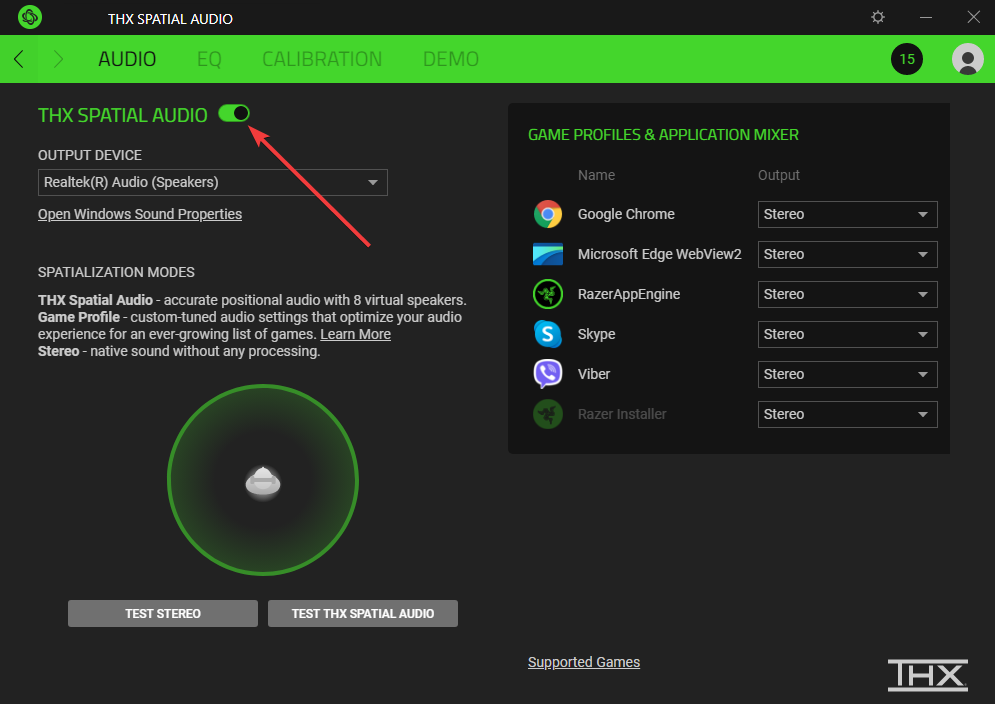Click the Viber app icon
Screen dimensions: 995x704
pyautogui.click(x=548, y=375)
